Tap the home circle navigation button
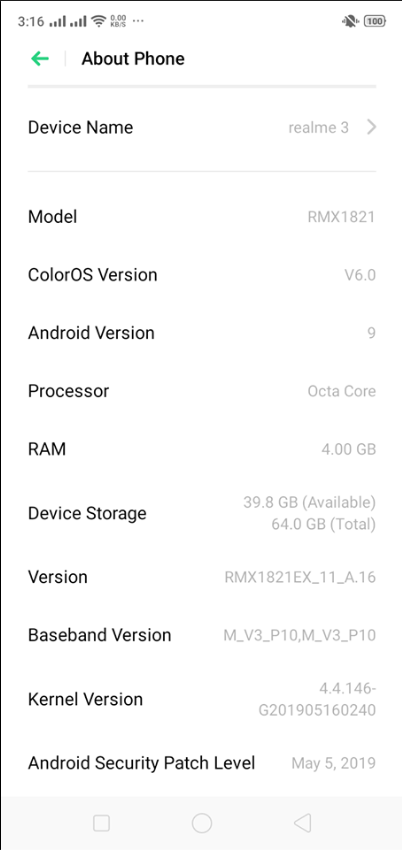Viewport: 402px width, 850px height. (202, 823)
